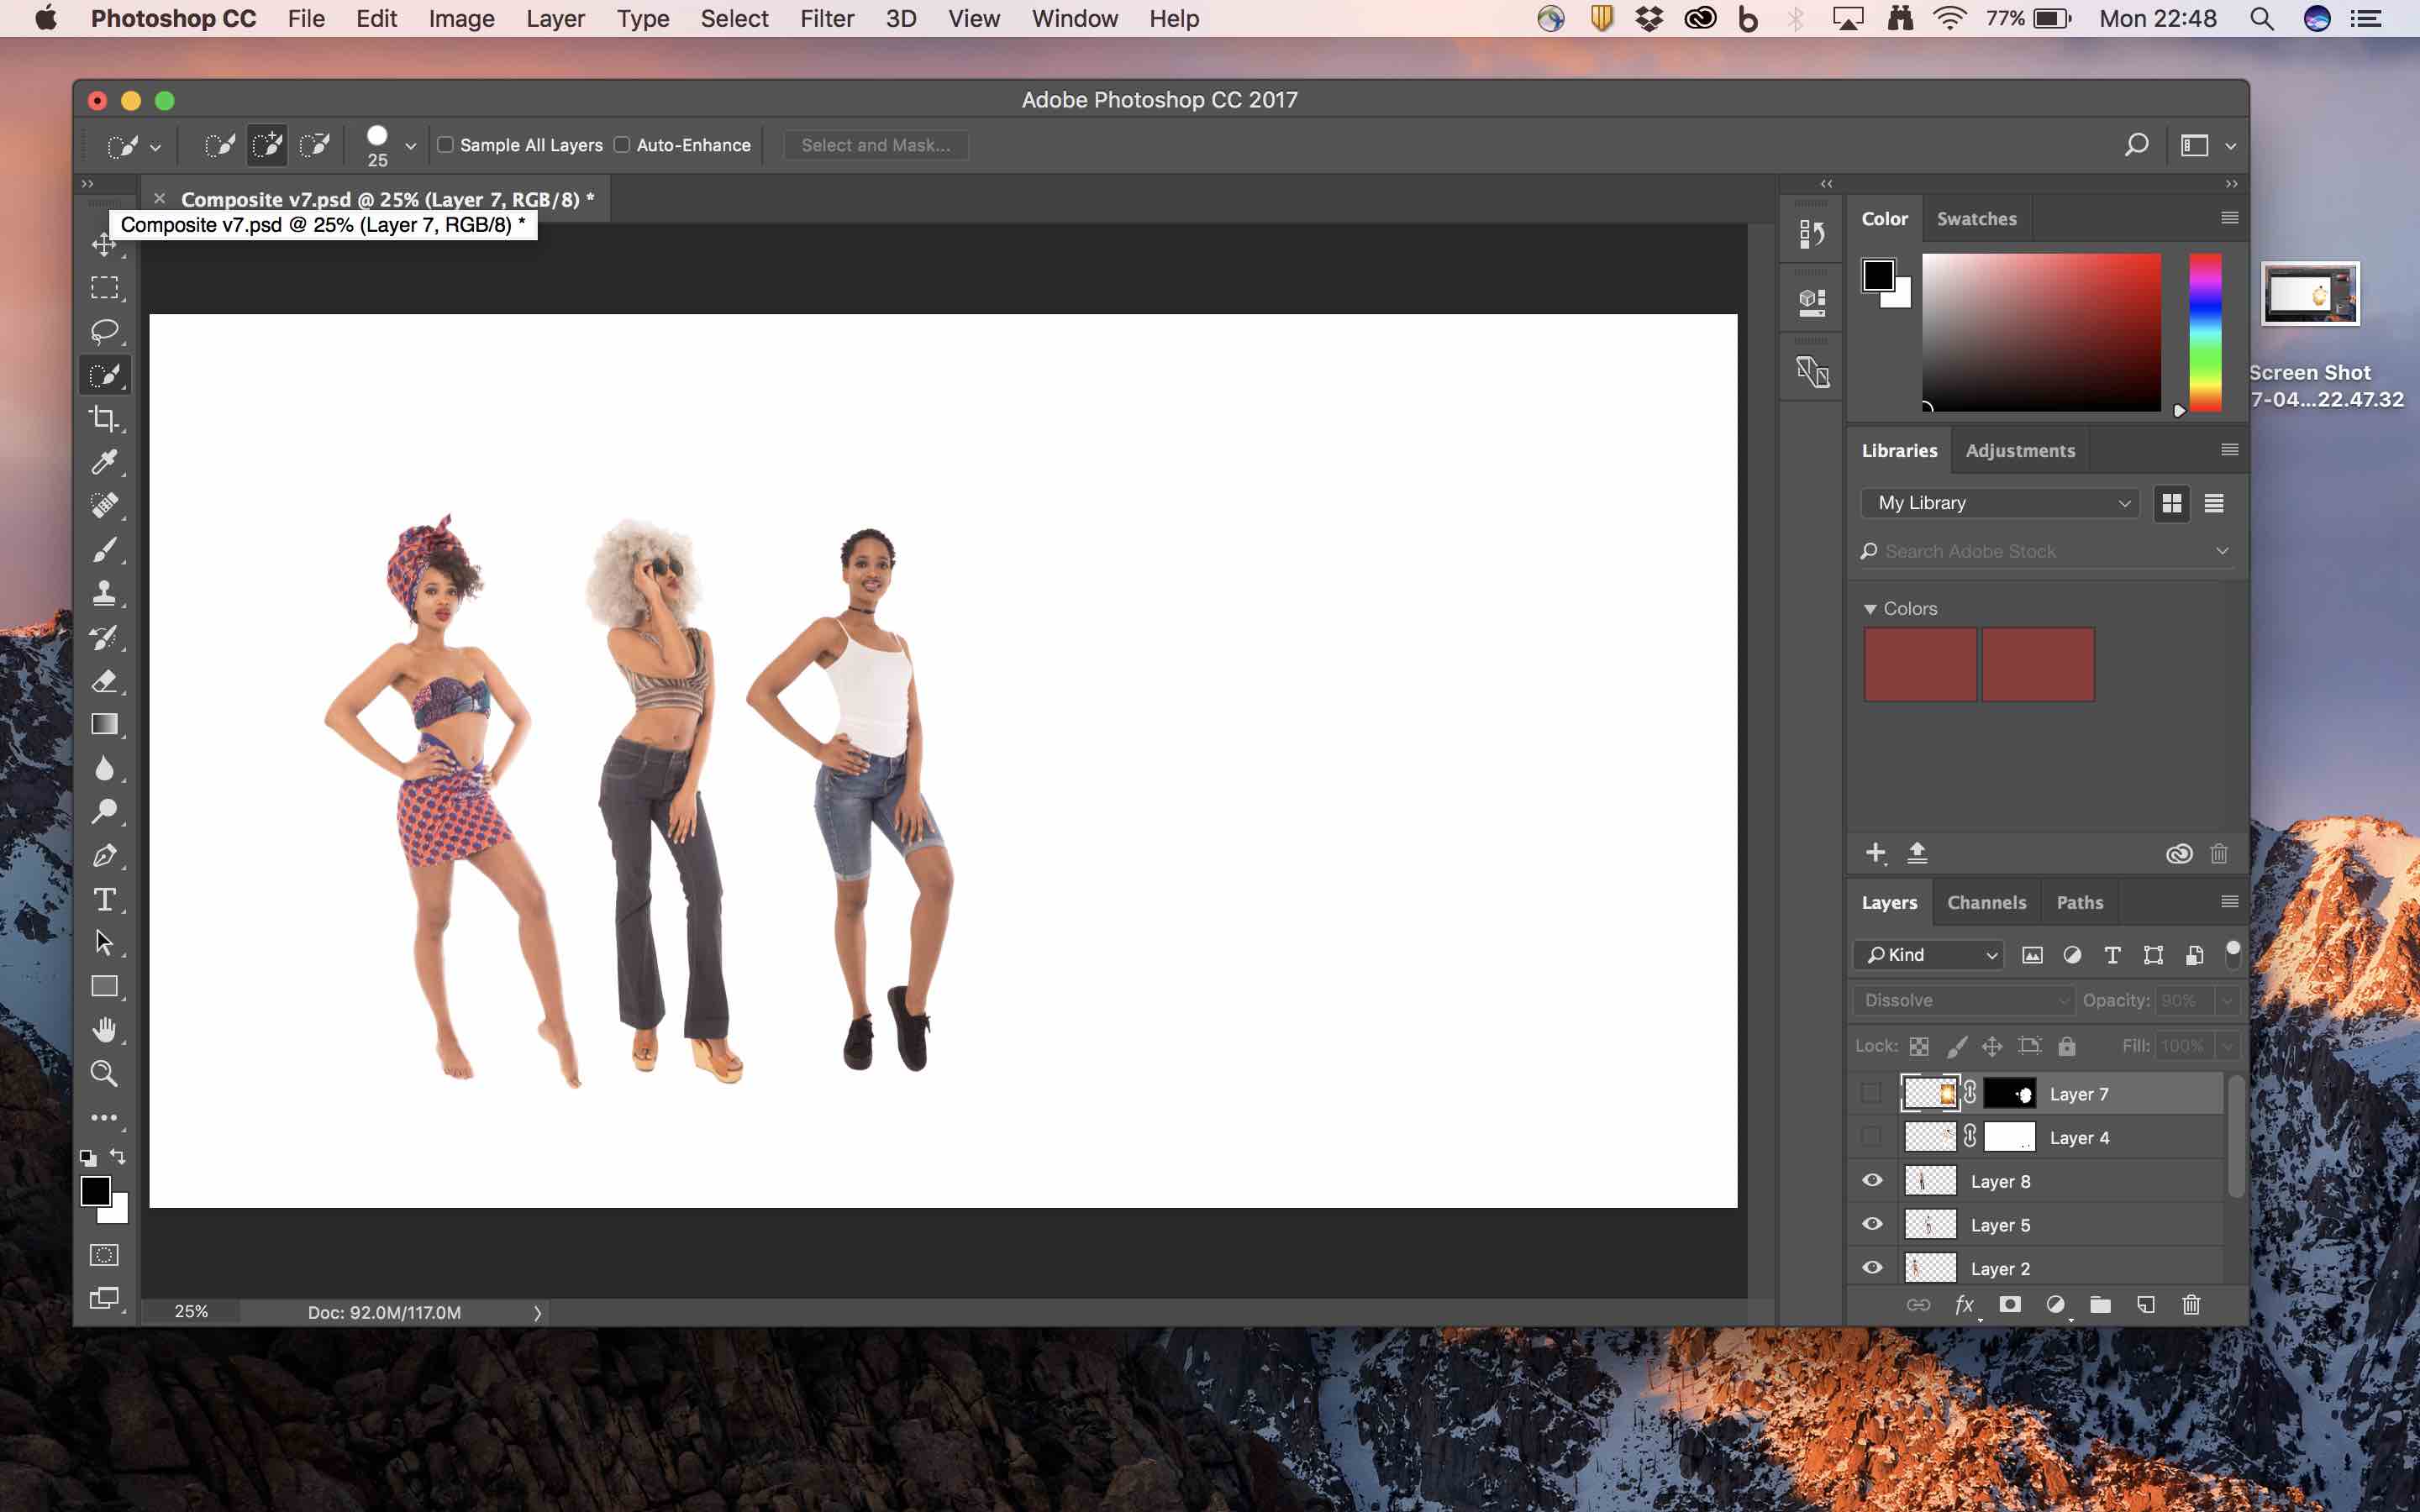
Task: Click the Select and Mask button
Action: [875, 145]
